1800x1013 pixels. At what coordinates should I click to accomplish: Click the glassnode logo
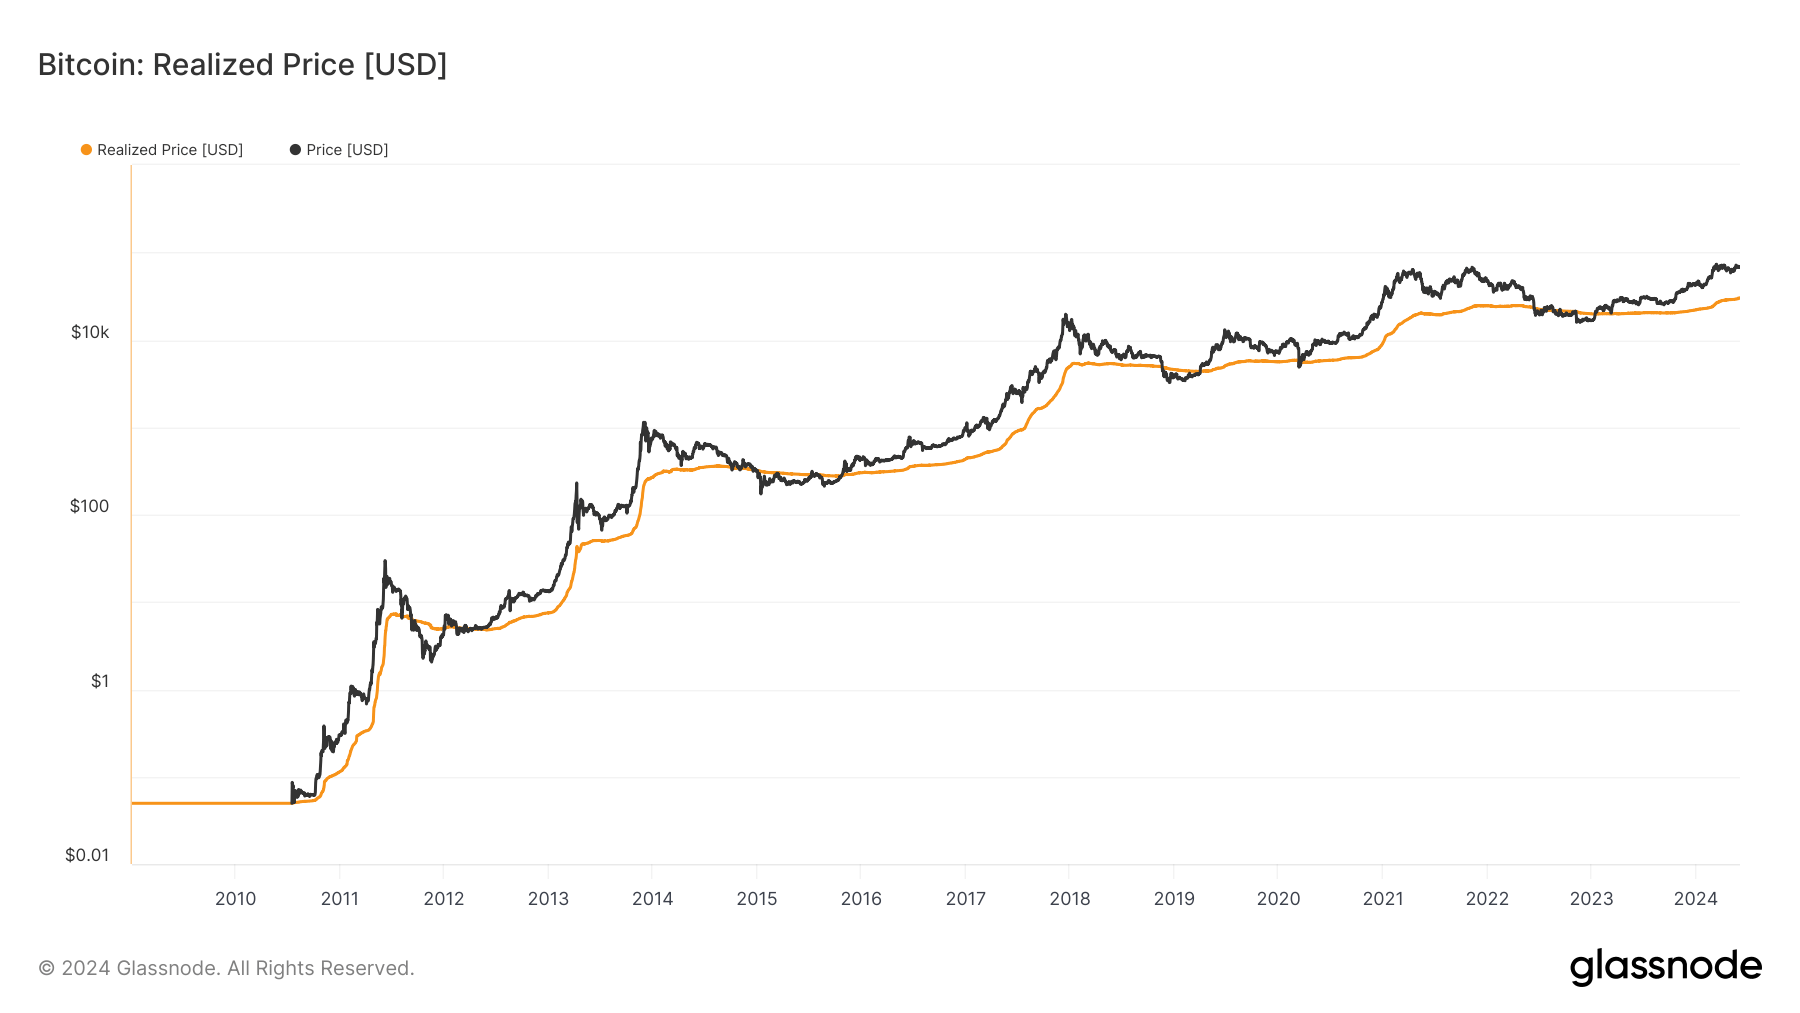(x=1665, y=967)
